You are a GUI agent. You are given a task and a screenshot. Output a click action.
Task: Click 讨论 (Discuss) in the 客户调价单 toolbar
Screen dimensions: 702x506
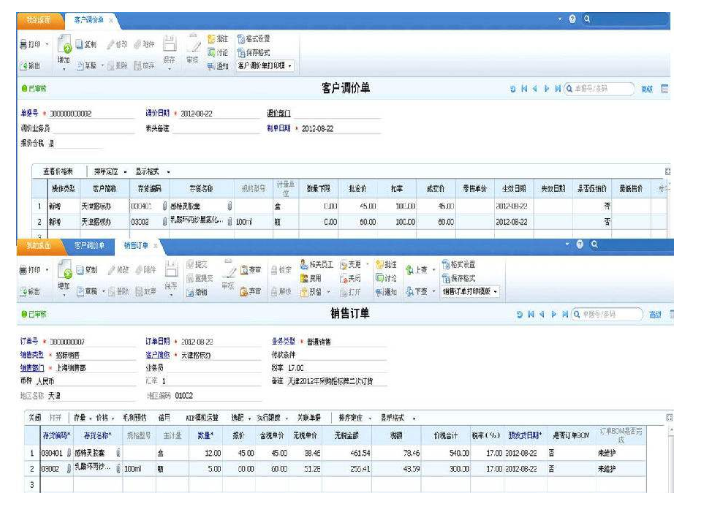tap(218, 52)
